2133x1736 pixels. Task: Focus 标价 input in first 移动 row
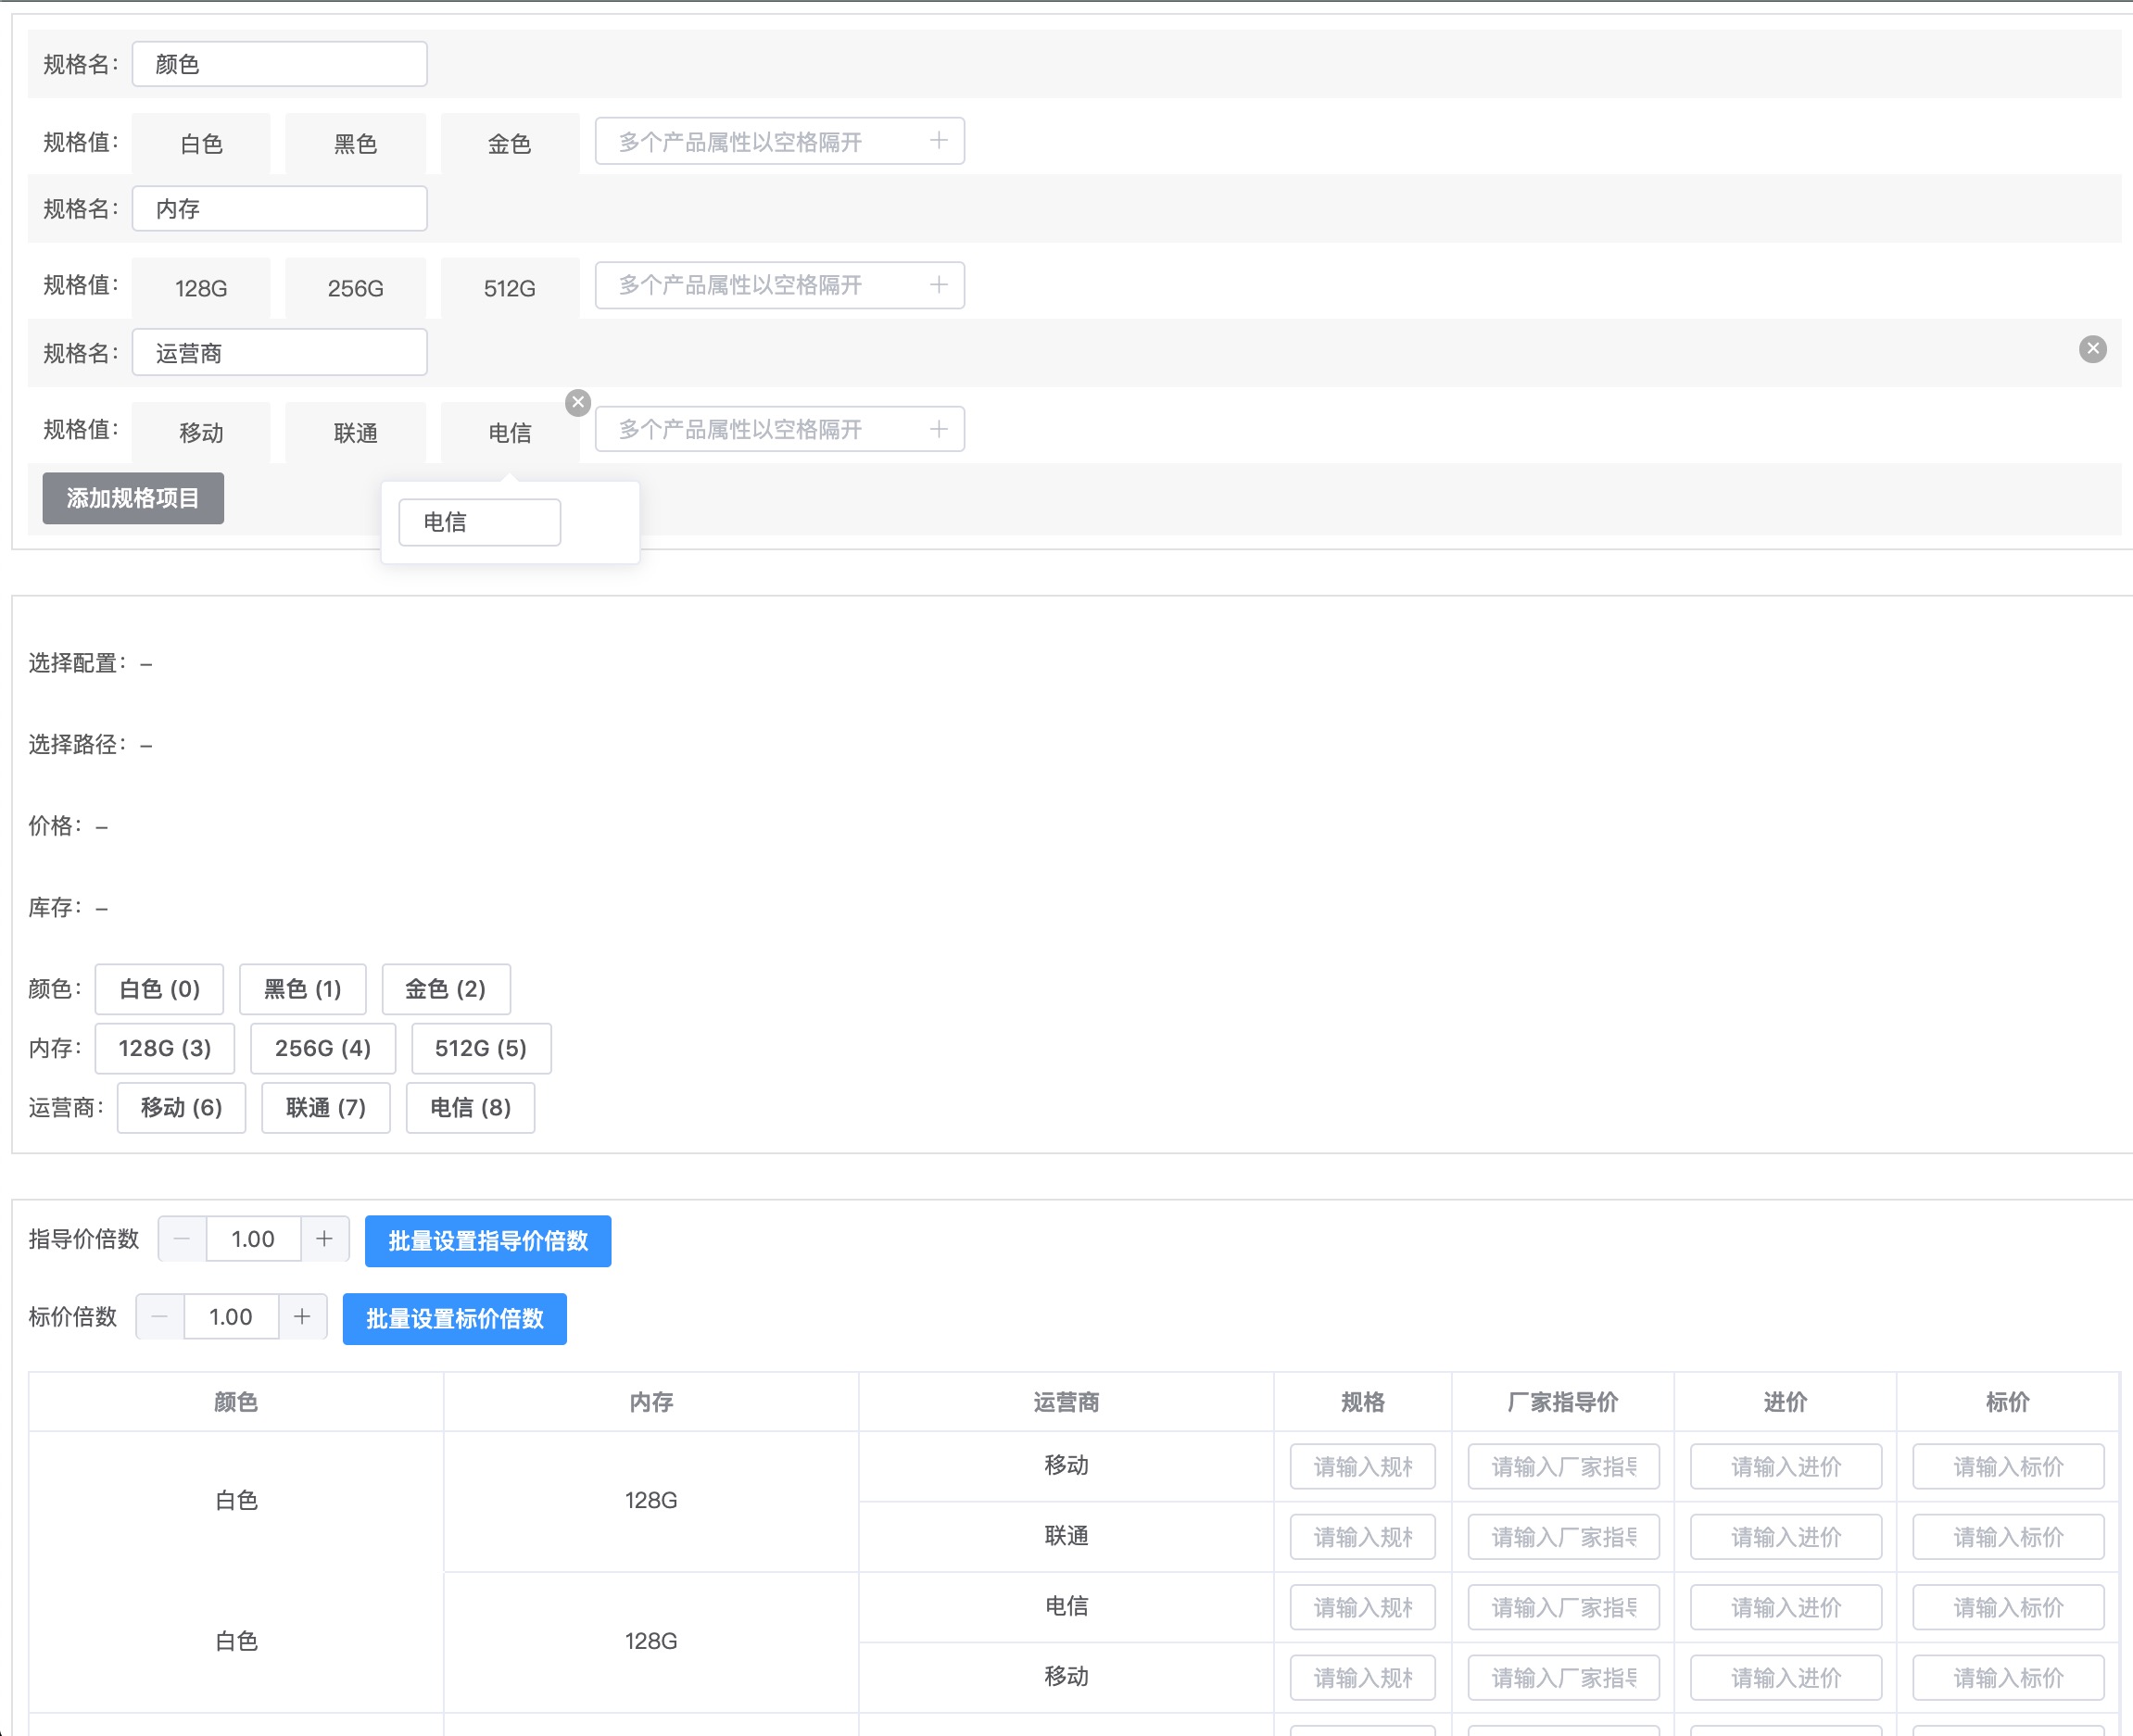pos(2008,1466)
